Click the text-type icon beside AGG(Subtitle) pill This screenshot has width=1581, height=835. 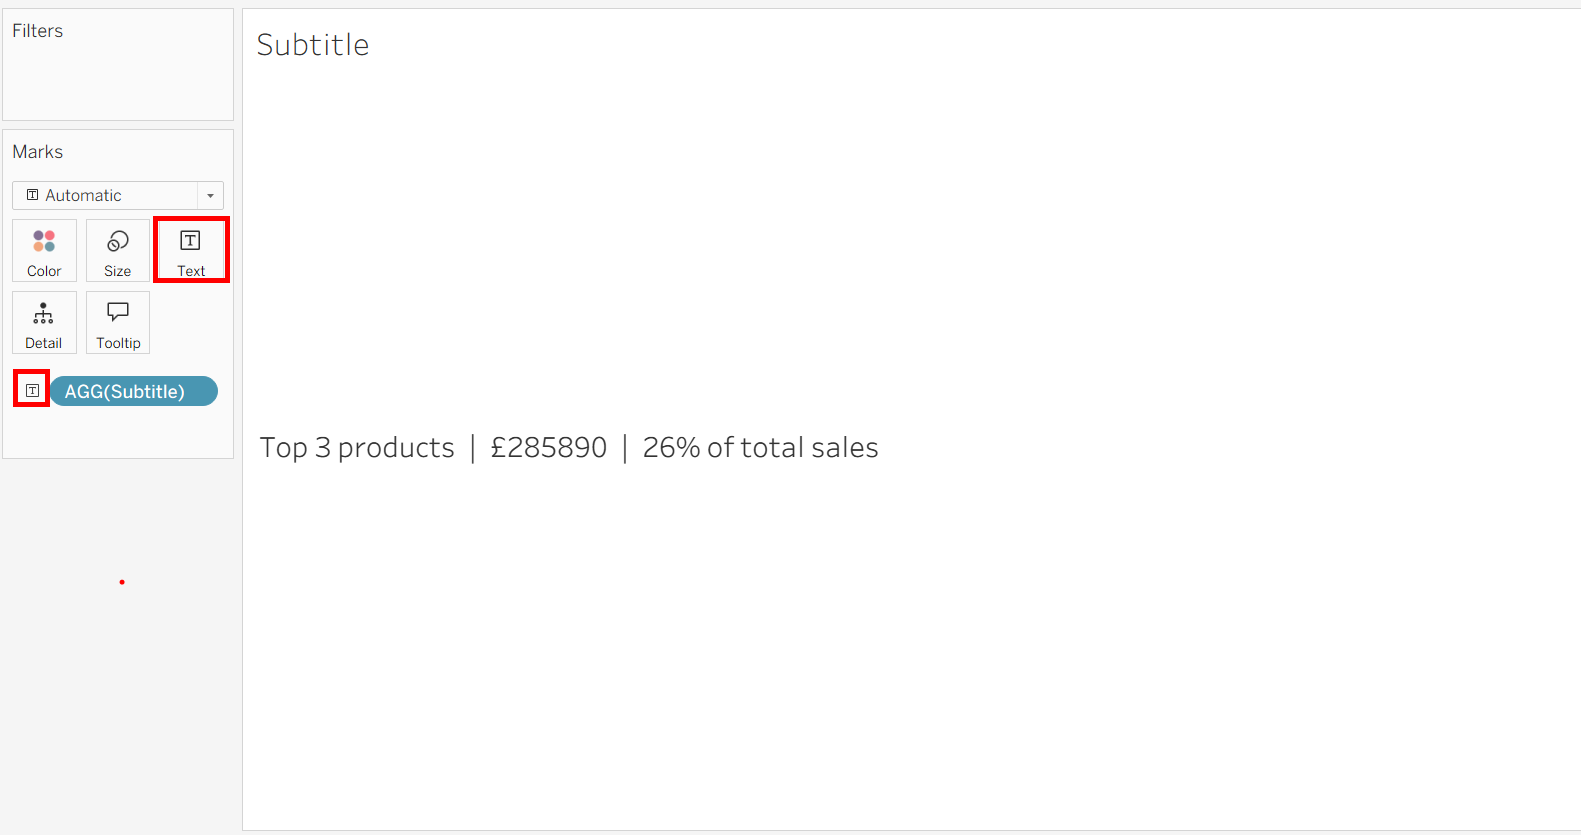[x=32, y=390]
